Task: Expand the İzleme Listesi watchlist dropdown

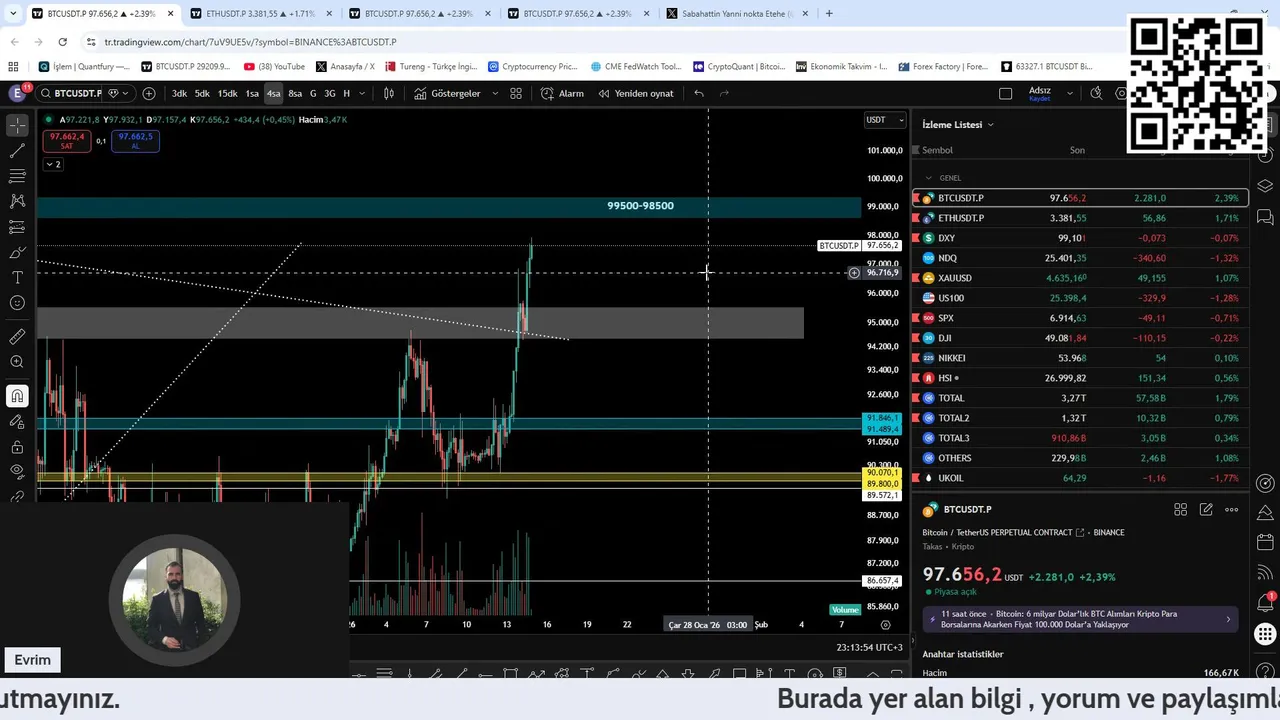Action: point(958,124)
